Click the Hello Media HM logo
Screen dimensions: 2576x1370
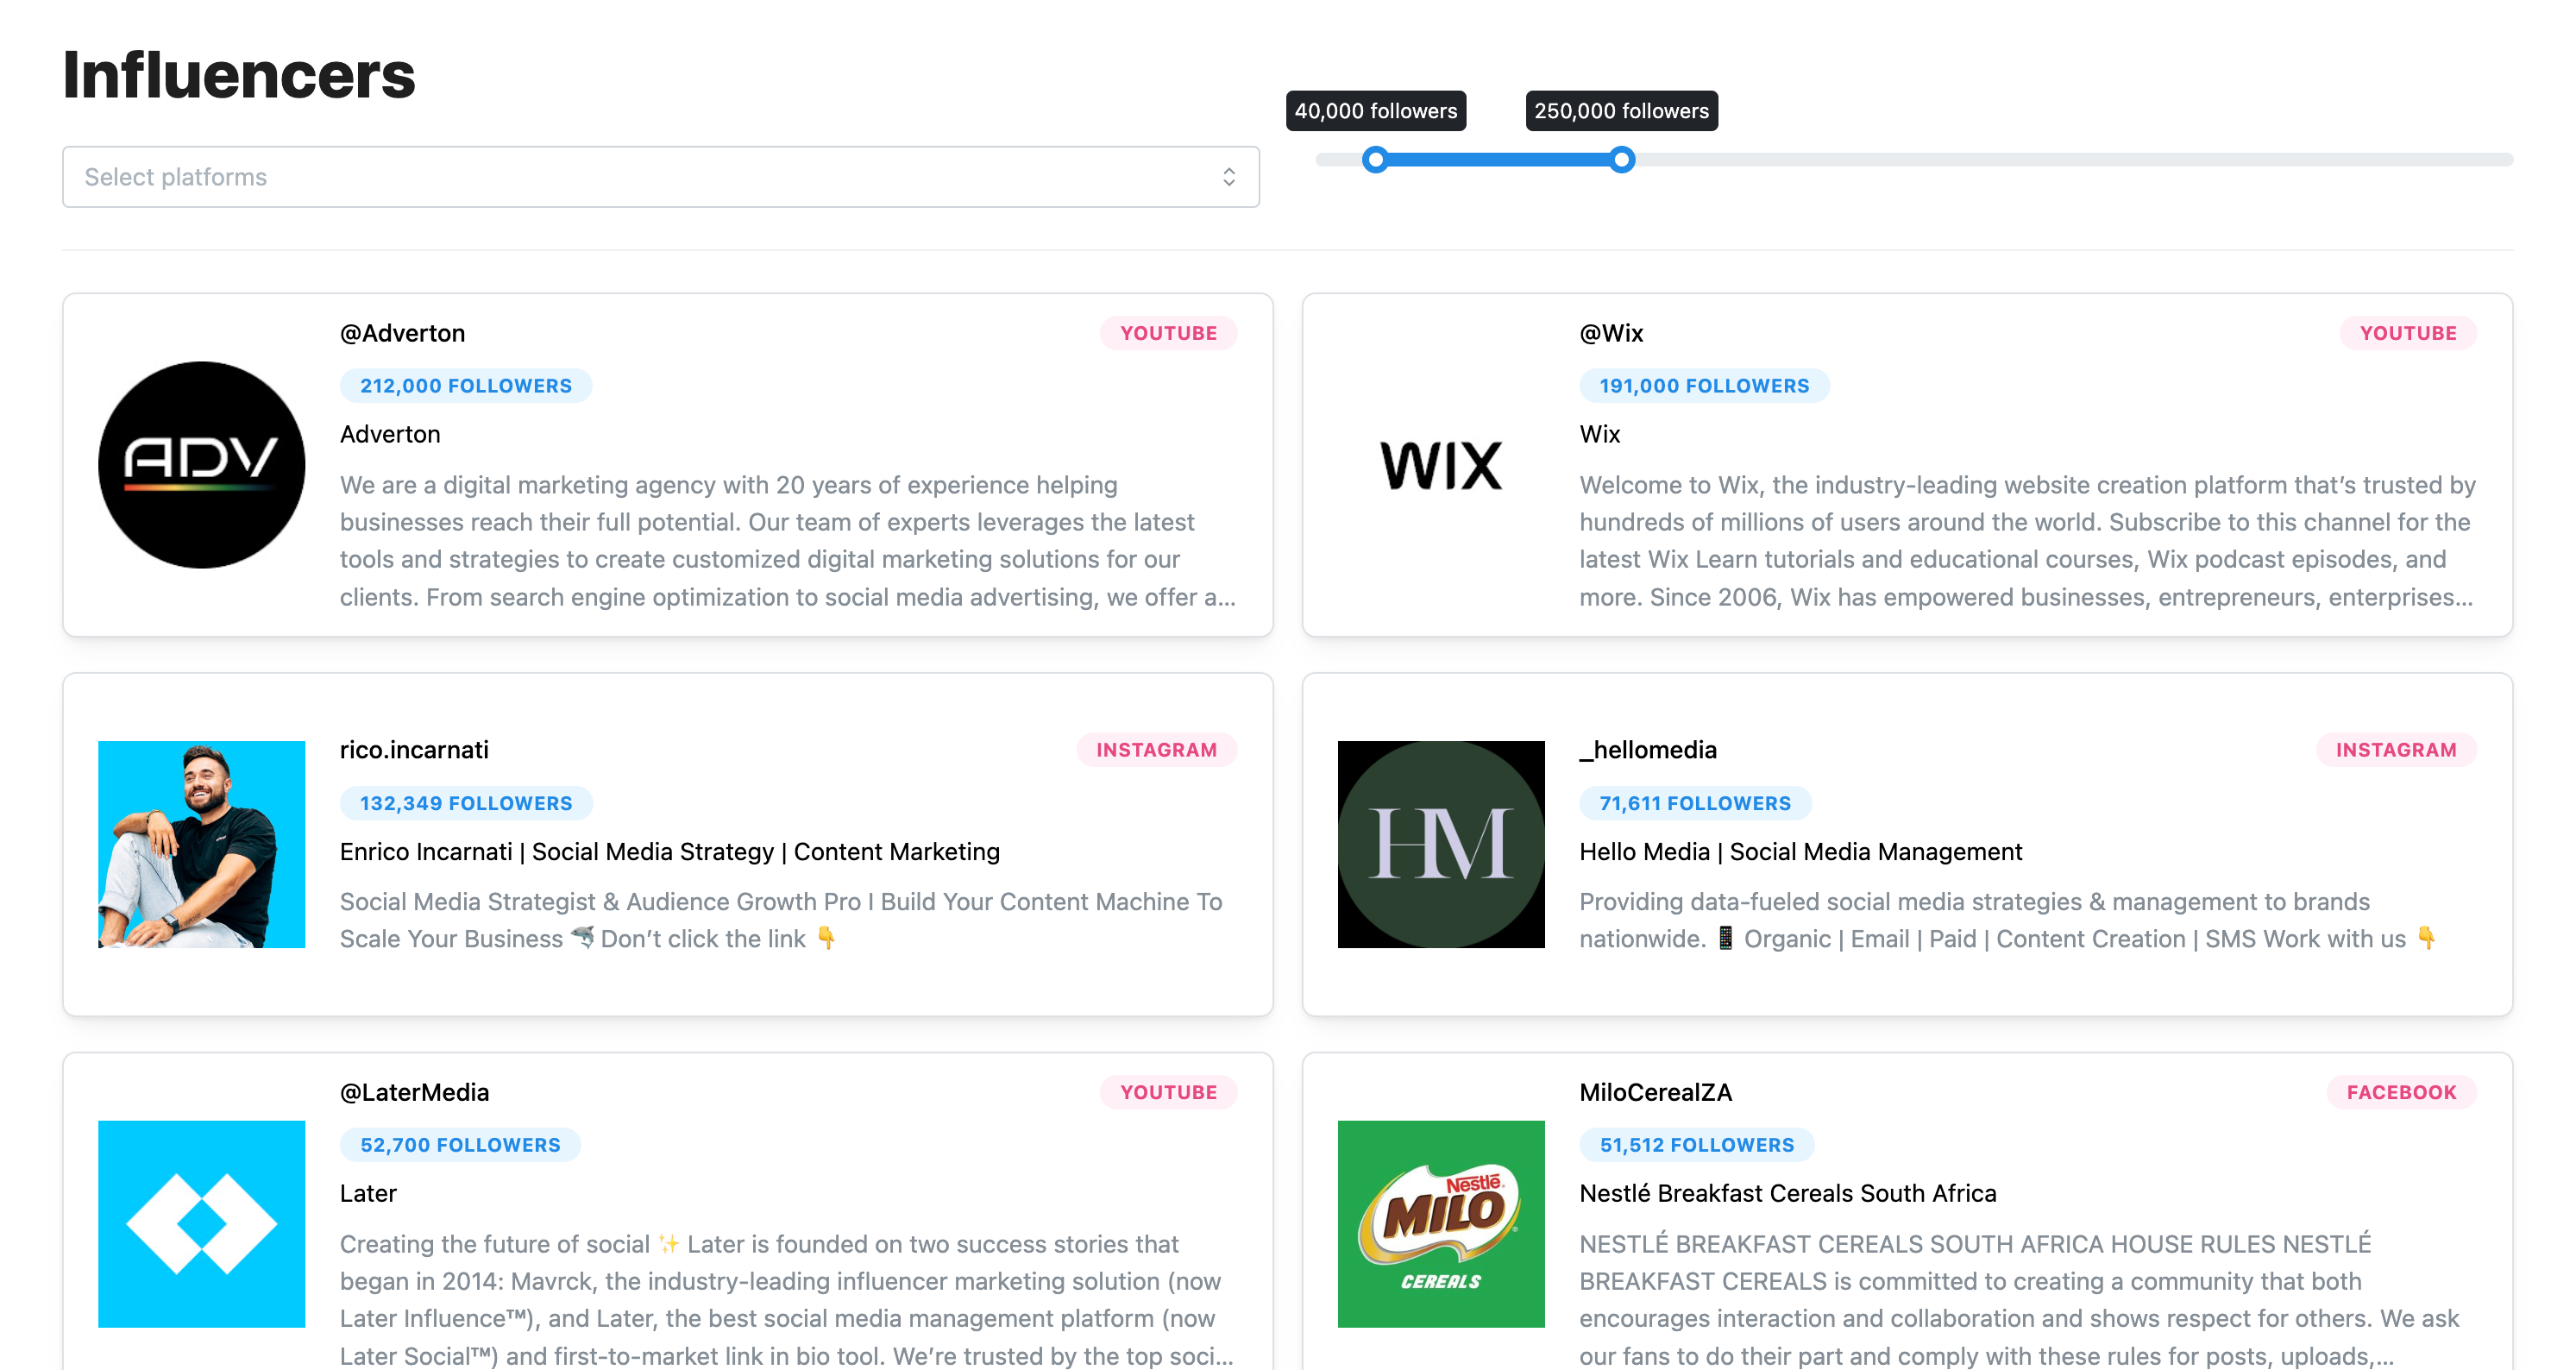click(1441, 844)
